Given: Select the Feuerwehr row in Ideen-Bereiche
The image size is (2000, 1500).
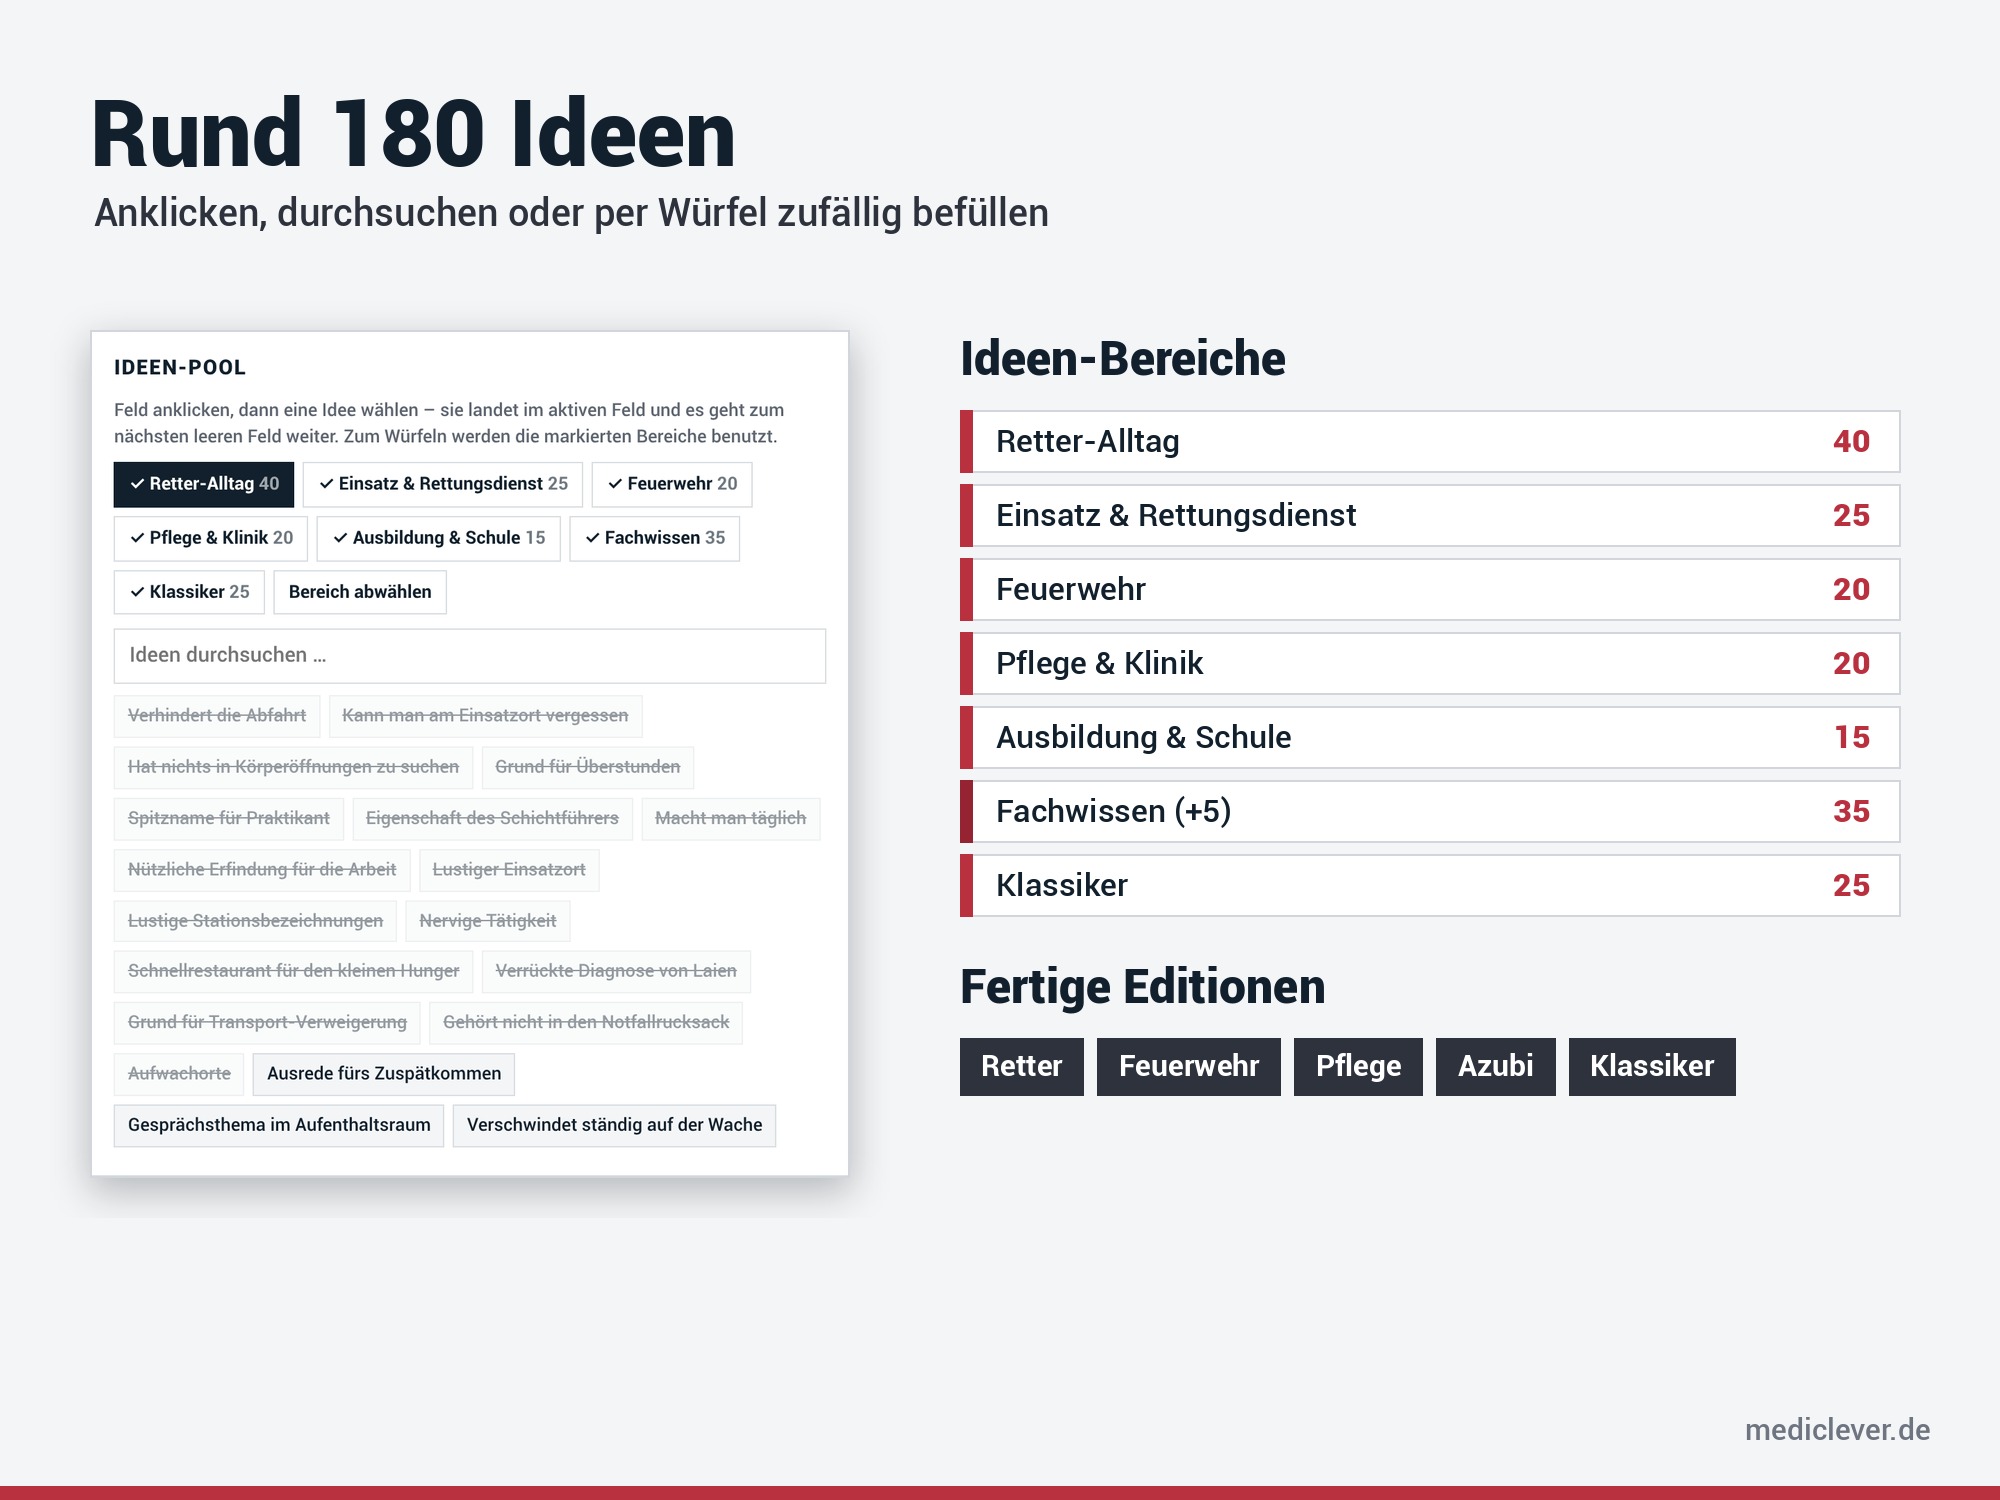Looking at the screenshot, I should pyautogui.click(x=1430, y=589).
